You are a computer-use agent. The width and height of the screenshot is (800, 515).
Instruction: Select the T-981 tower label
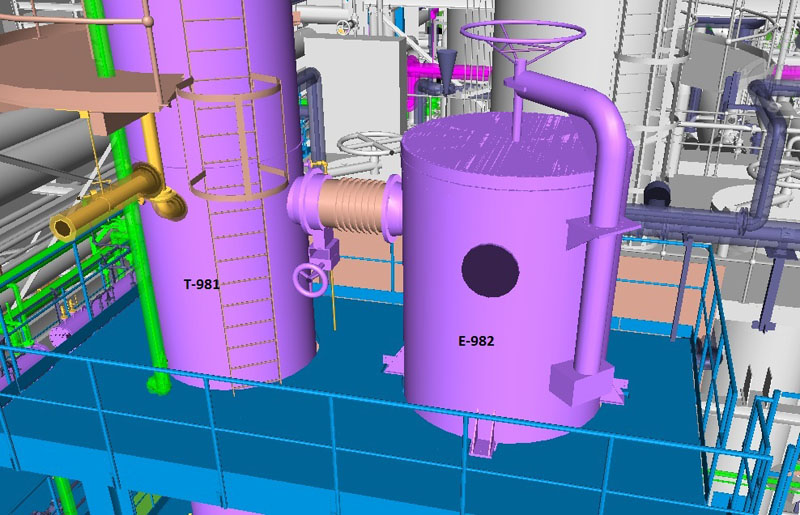click(x=202, y=284)
